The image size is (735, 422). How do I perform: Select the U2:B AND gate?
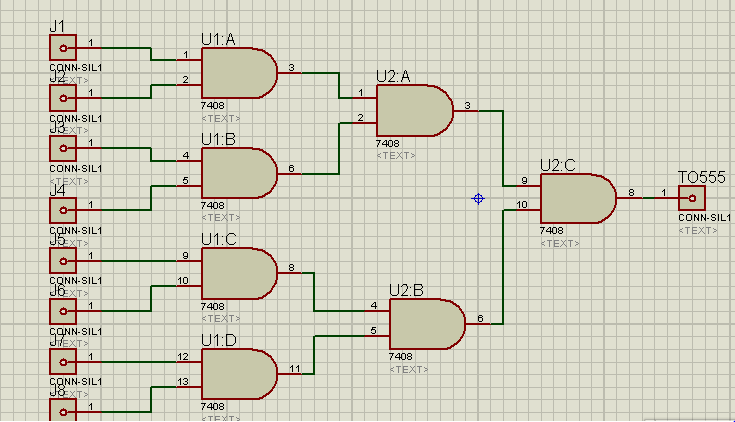click(x=427, y=324)
